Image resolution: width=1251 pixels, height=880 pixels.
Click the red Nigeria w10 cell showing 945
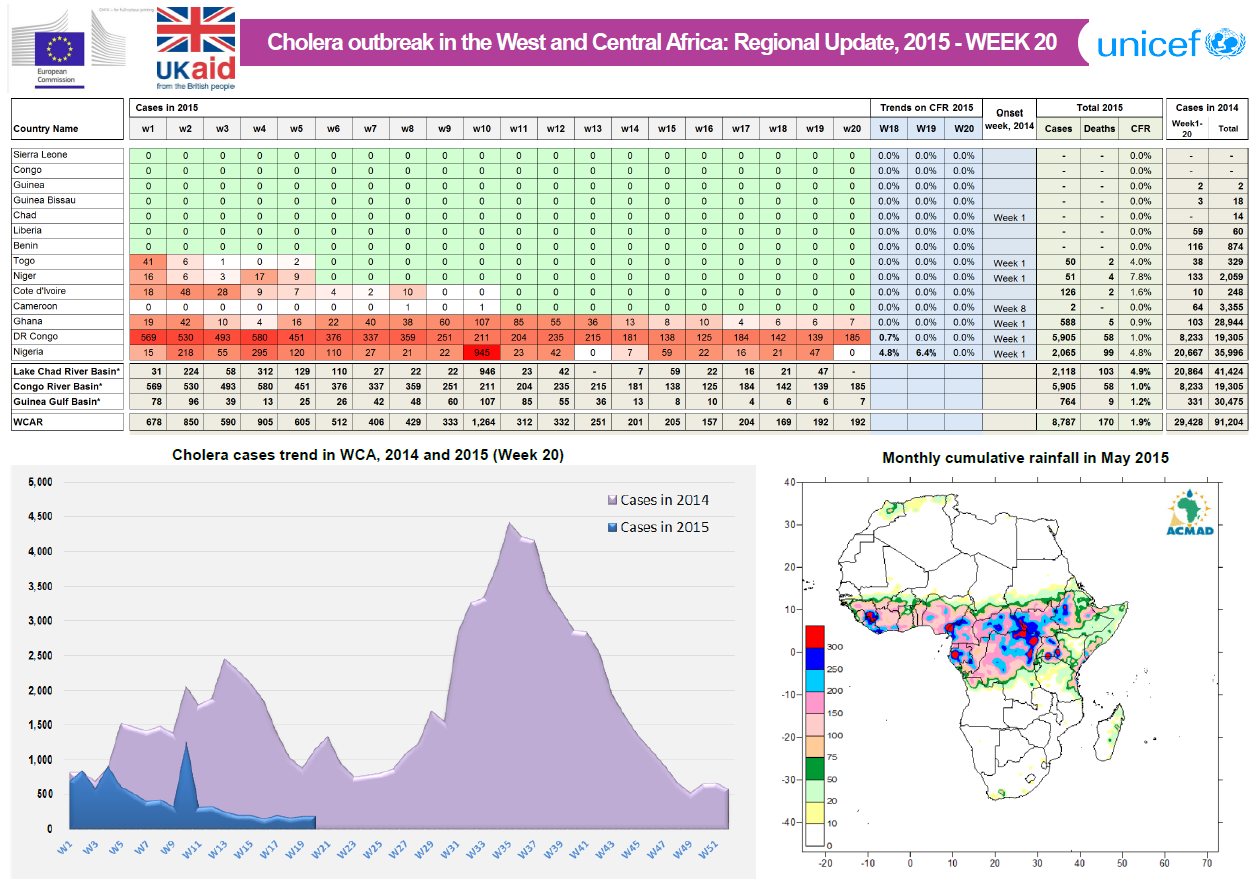(481, 353)
